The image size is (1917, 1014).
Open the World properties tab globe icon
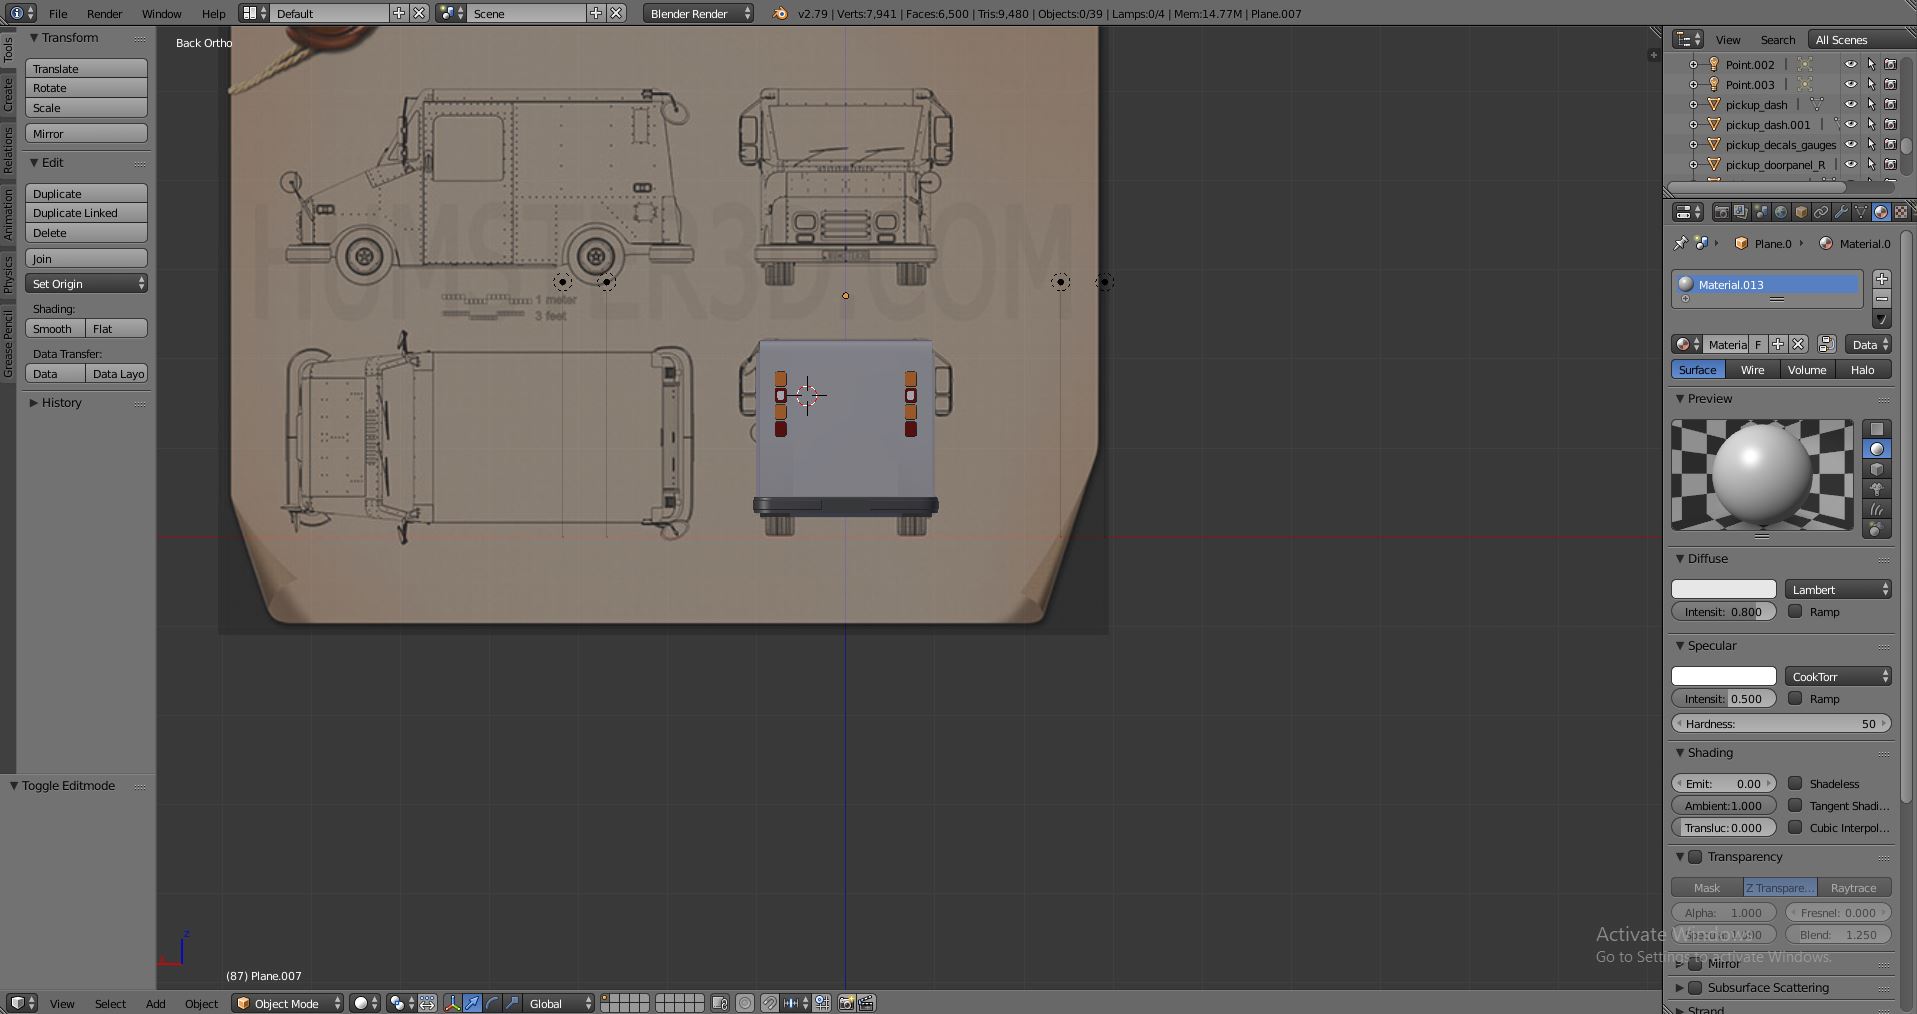[1781, 212]
